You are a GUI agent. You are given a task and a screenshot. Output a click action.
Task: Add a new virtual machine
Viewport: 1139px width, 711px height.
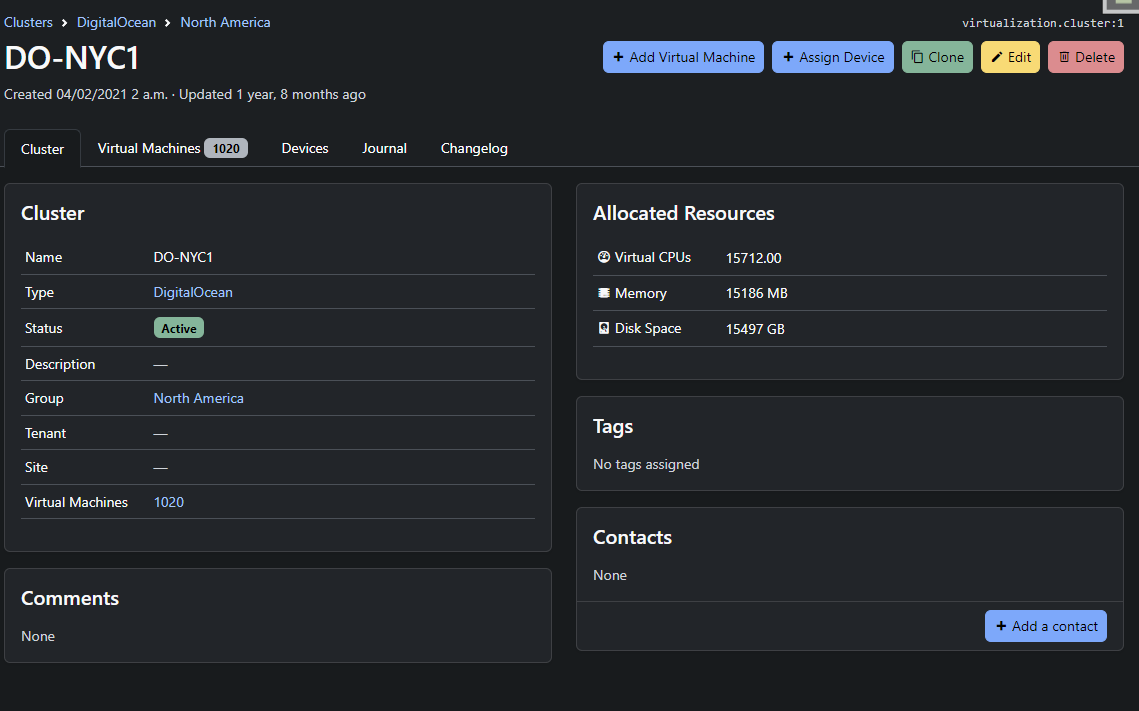coord(683,57)
